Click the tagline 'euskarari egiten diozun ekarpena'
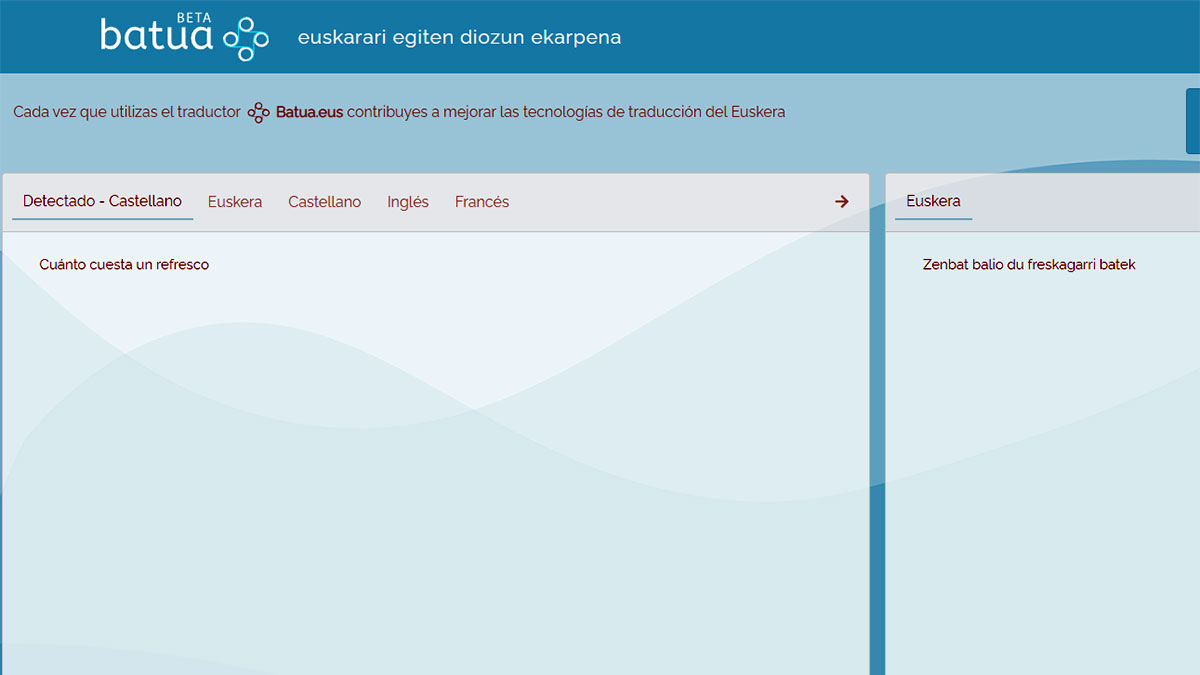The image size is (1200, 675). click(459, 38)
